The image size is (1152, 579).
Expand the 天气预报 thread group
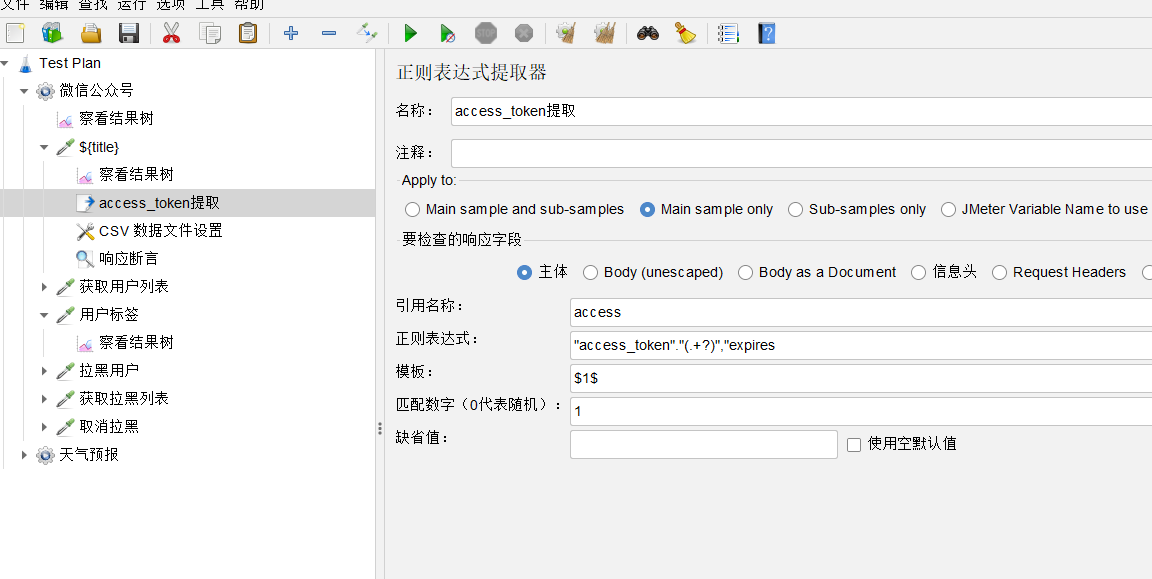click(25, 455)
